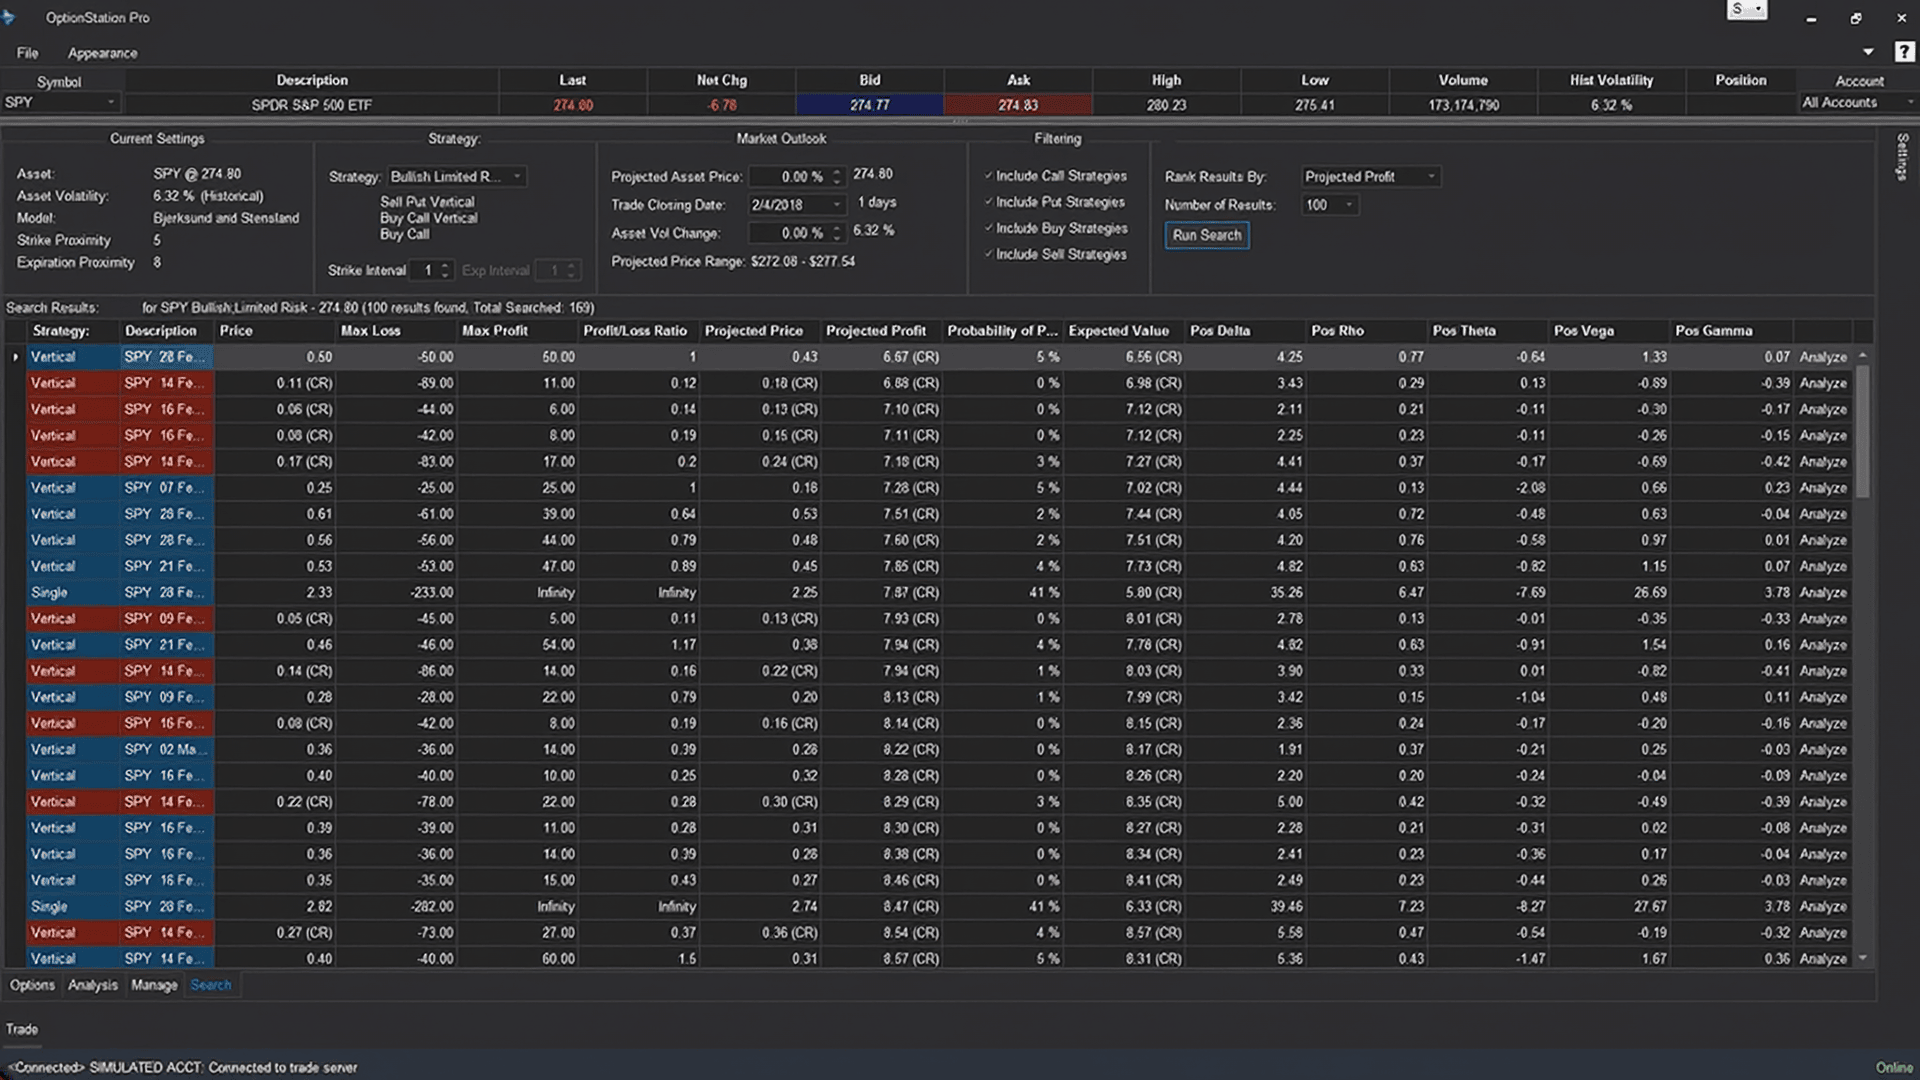The height and width of the screenshot is (1080, 1920).
Task: Sort by Pos Delta column header
Action: coord(1246,331)
